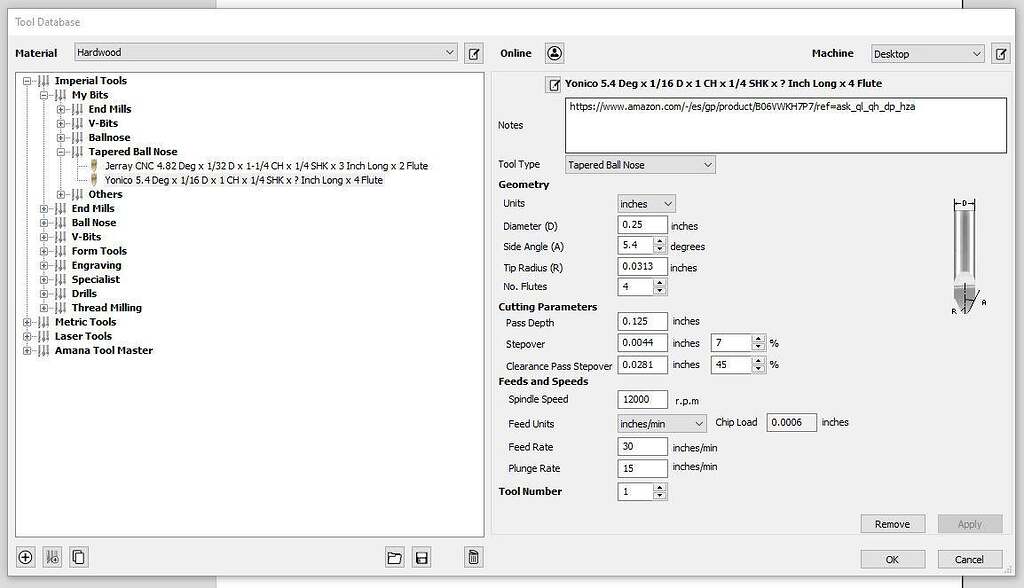
Task: Edit the Yonico tool name icon
Action: [x=554, y=84]
